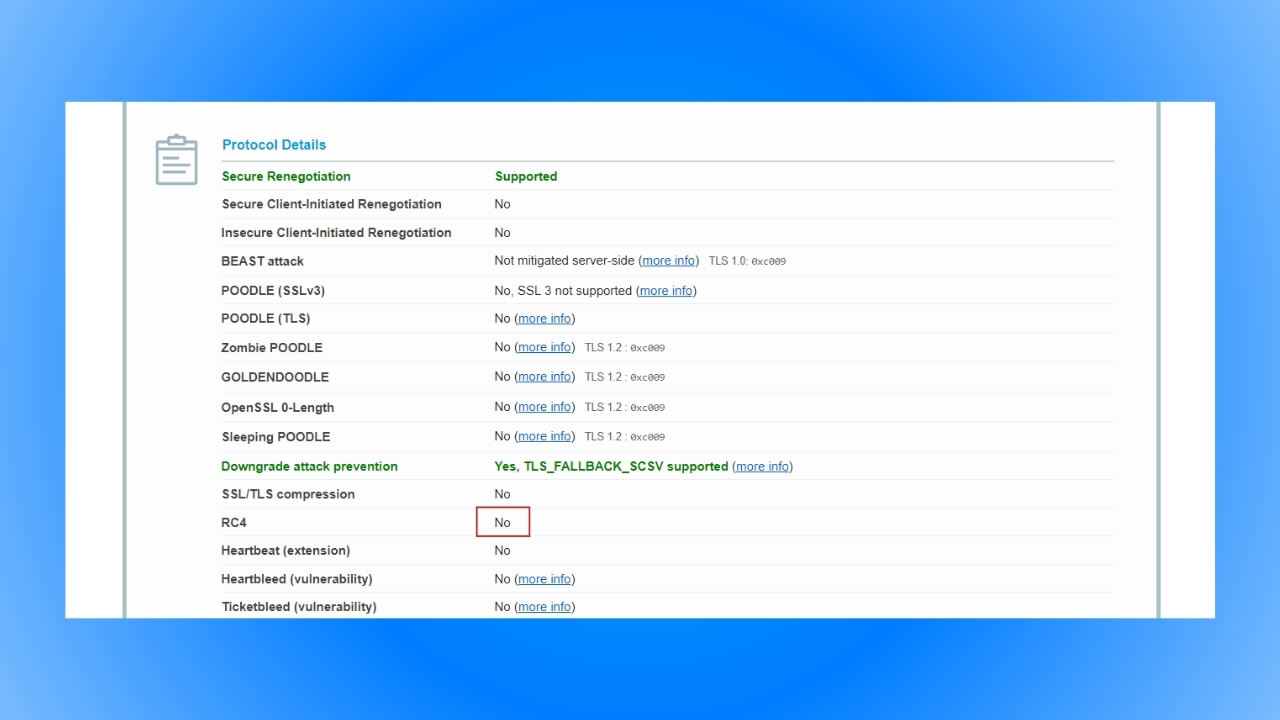The width and height of the screenshot is (1280, 720).
Task: Open more info link for GOLDENDOODLE
Action: pyautogui.click(x=545, y=377)
